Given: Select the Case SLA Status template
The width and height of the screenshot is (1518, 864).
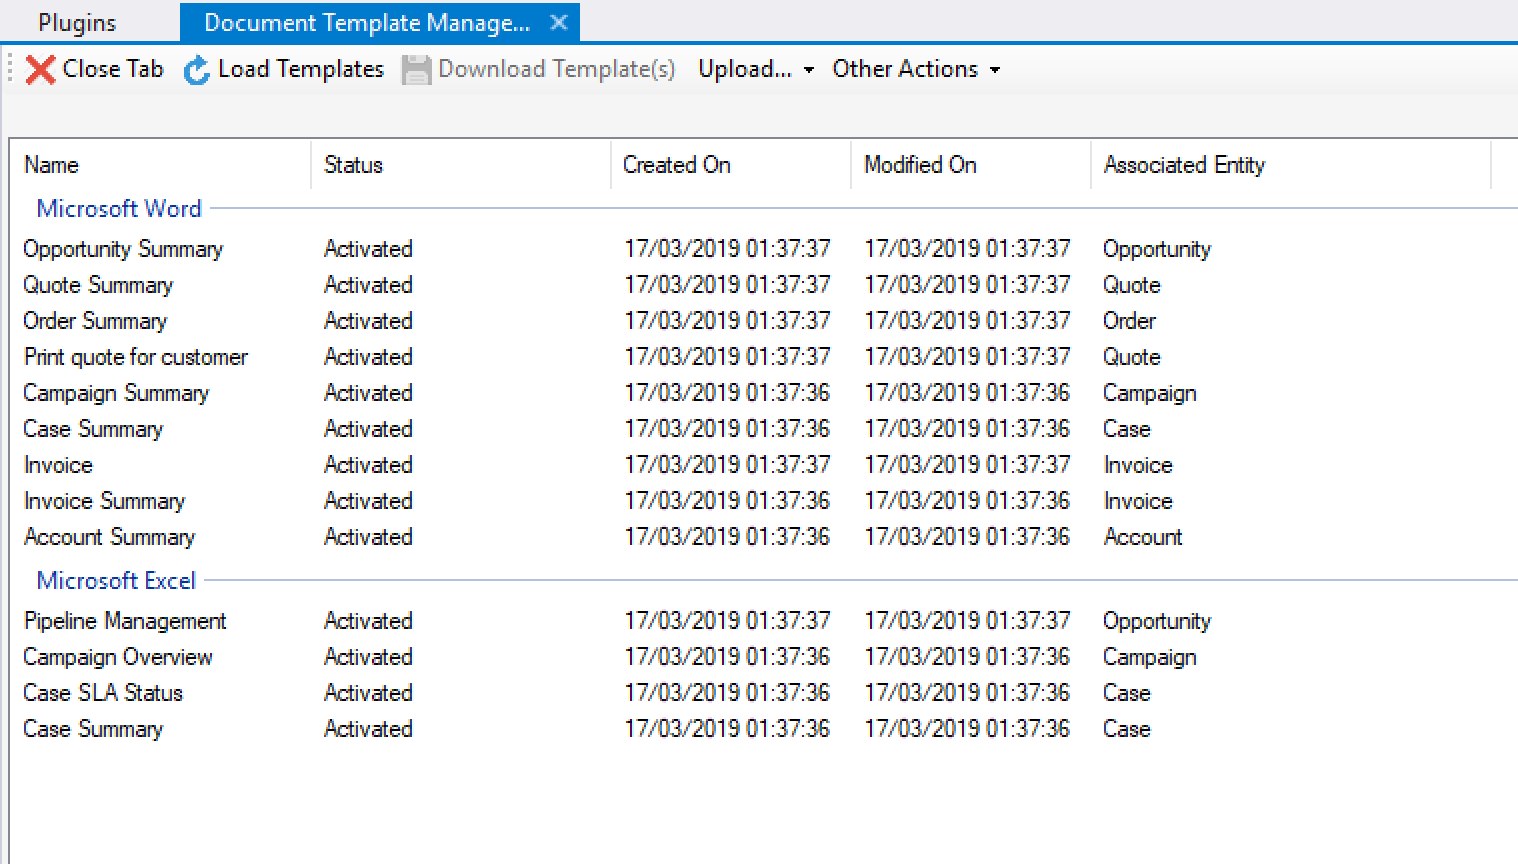Looking at the screenshot, I should [102, 693].
